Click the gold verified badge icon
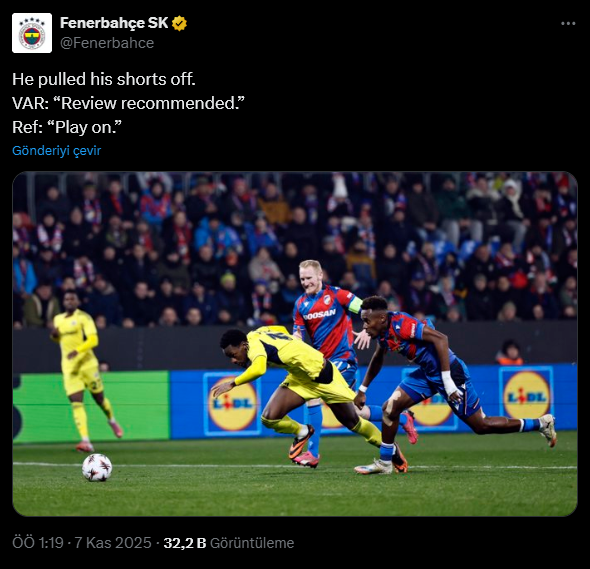590x569 pixels. 179,23
